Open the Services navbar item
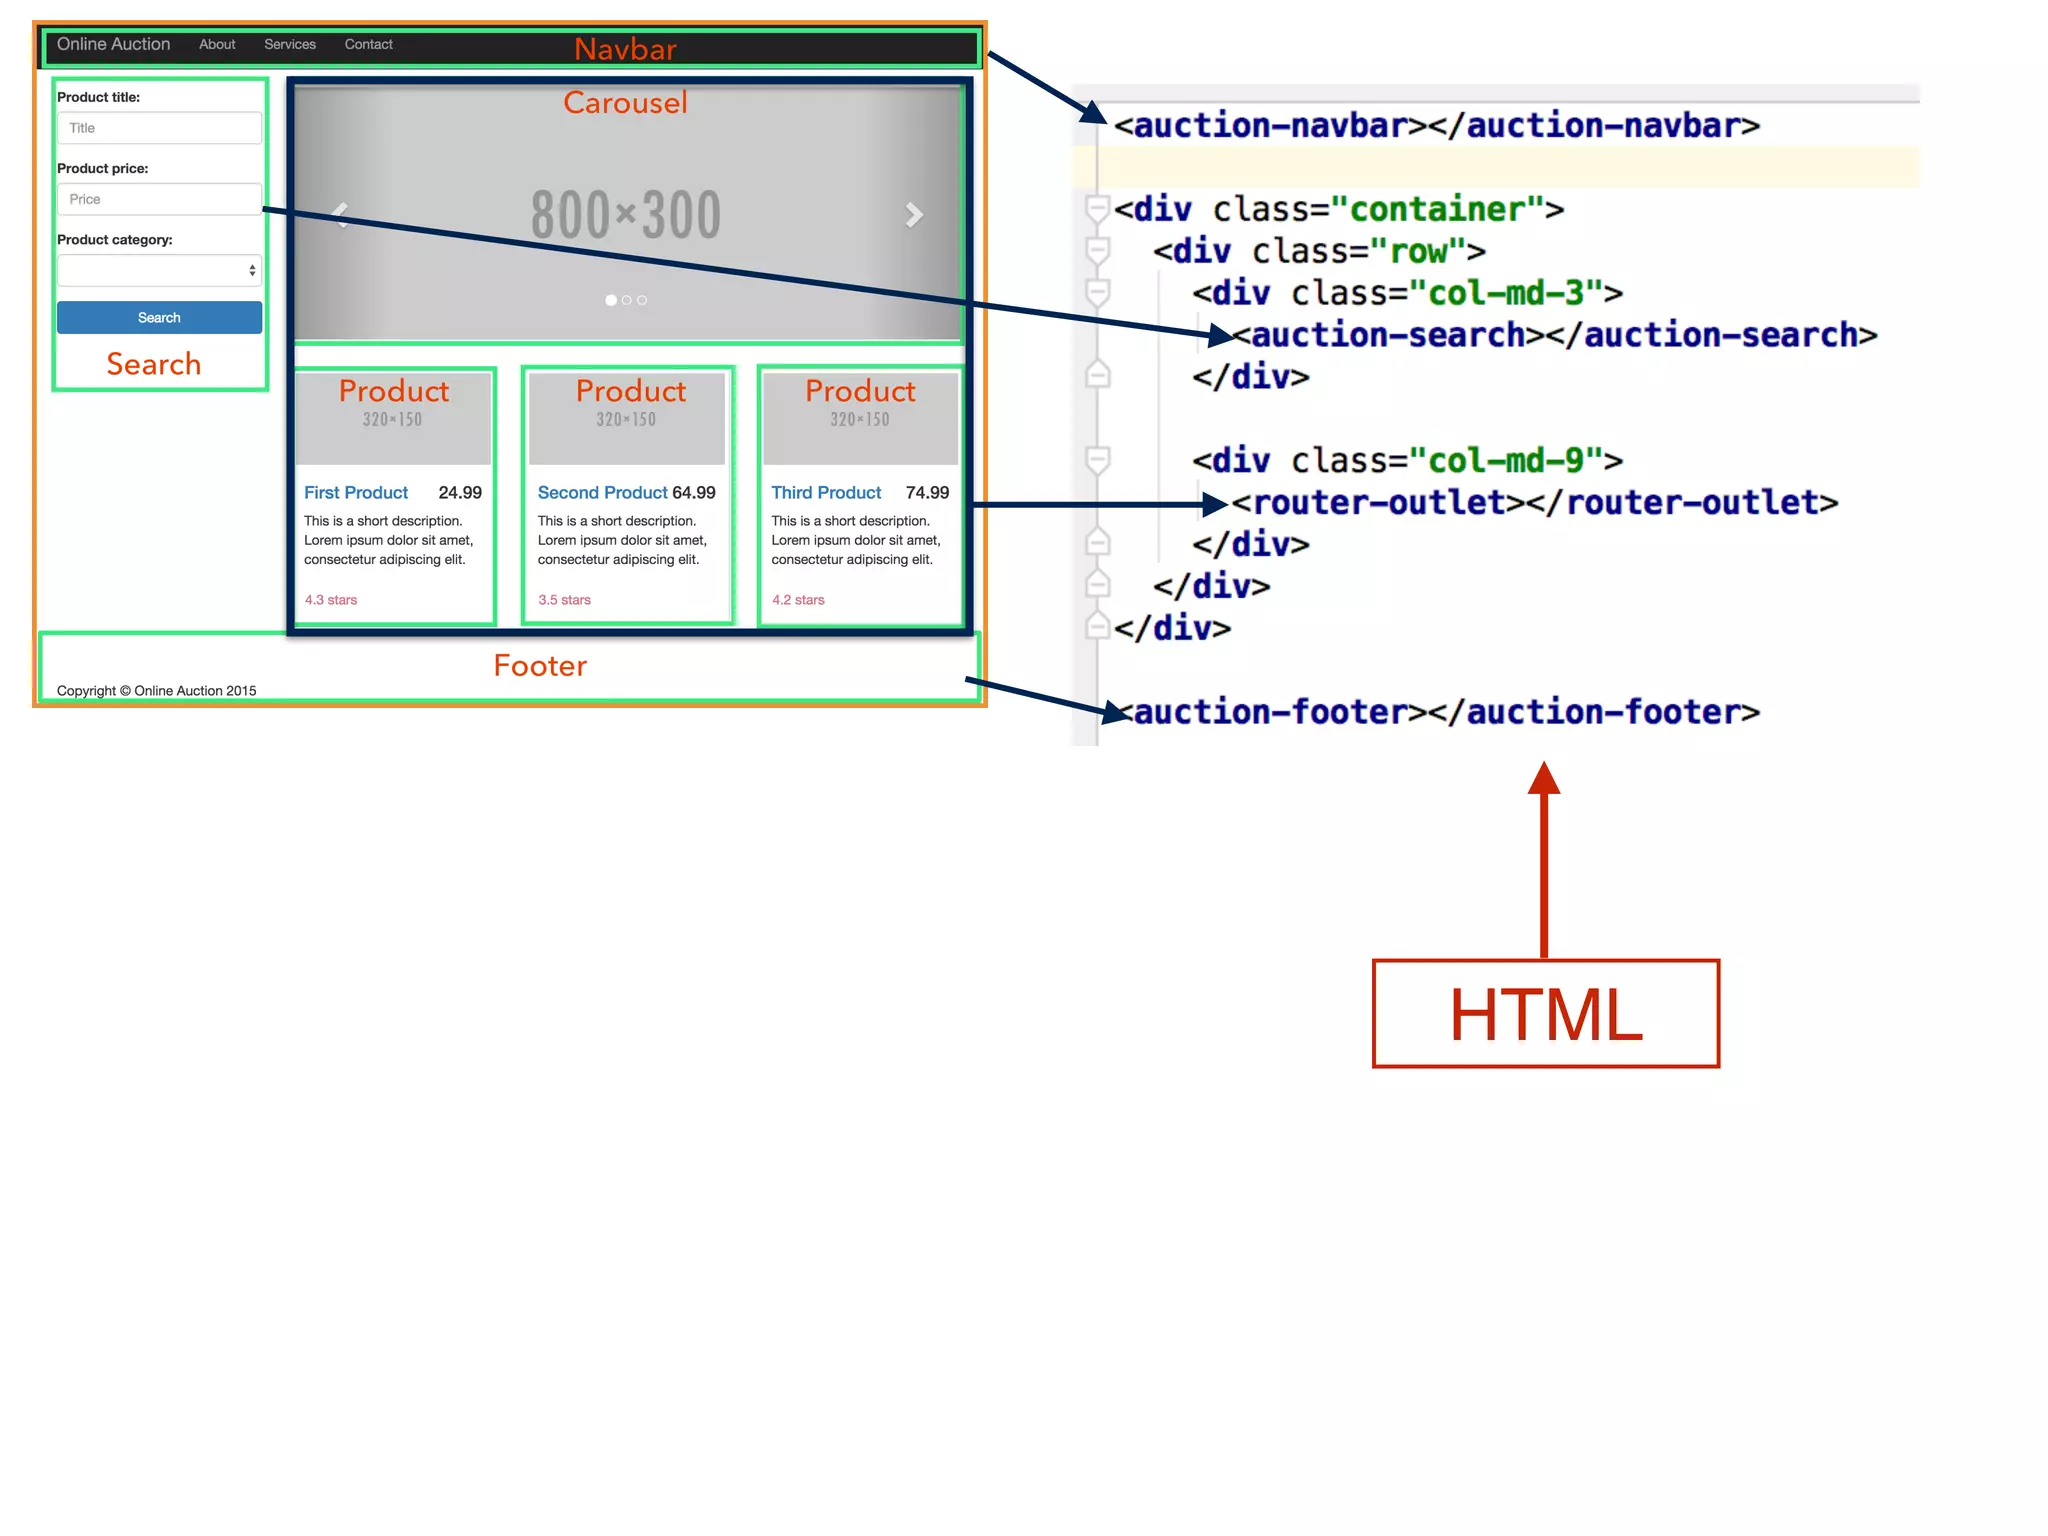2048x1536 pixels. click(x=290, y=44)
